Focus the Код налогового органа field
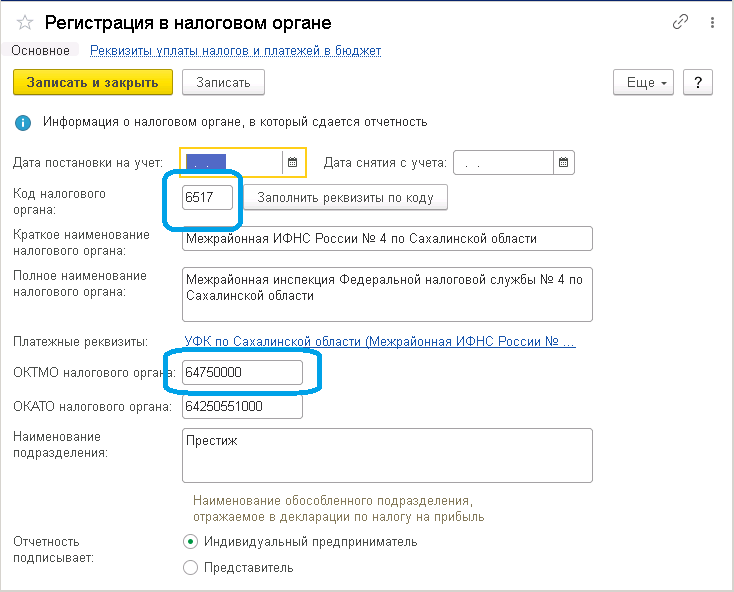Viewport: 734px width, 592px height. (207, 197)
